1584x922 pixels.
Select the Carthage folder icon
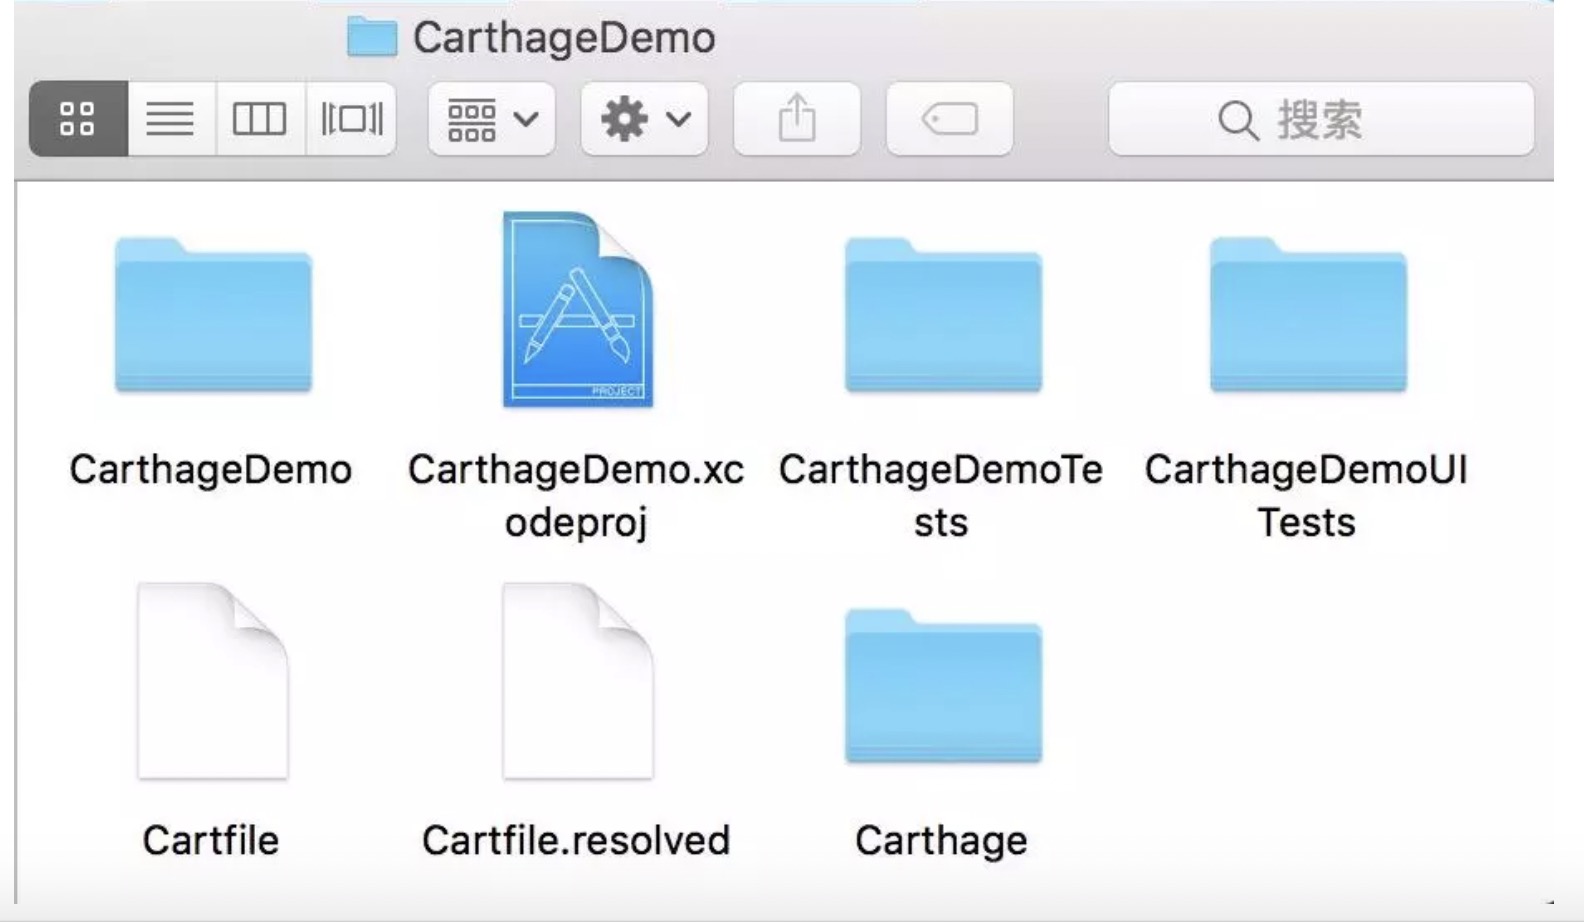[x=943, y=687]
